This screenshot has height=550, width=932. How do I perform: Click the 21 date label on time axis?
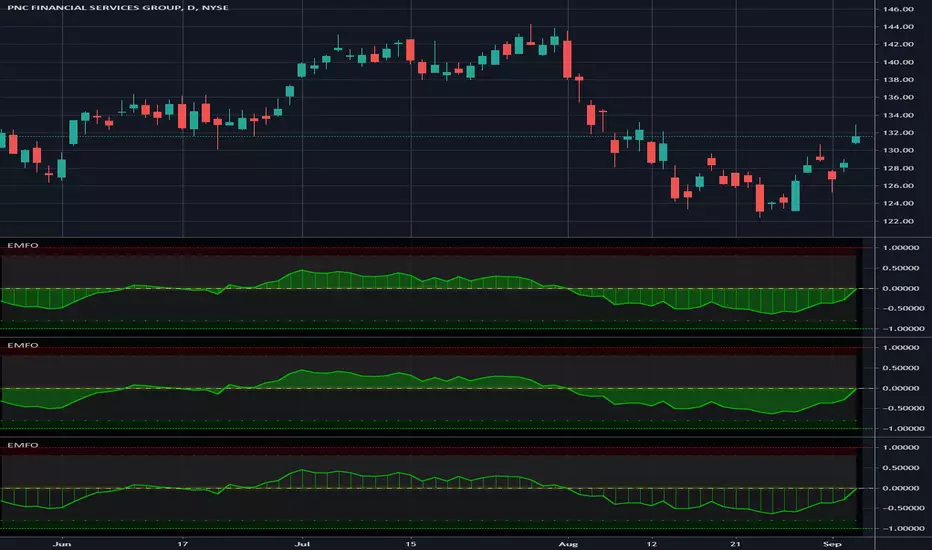pos(736,543)
